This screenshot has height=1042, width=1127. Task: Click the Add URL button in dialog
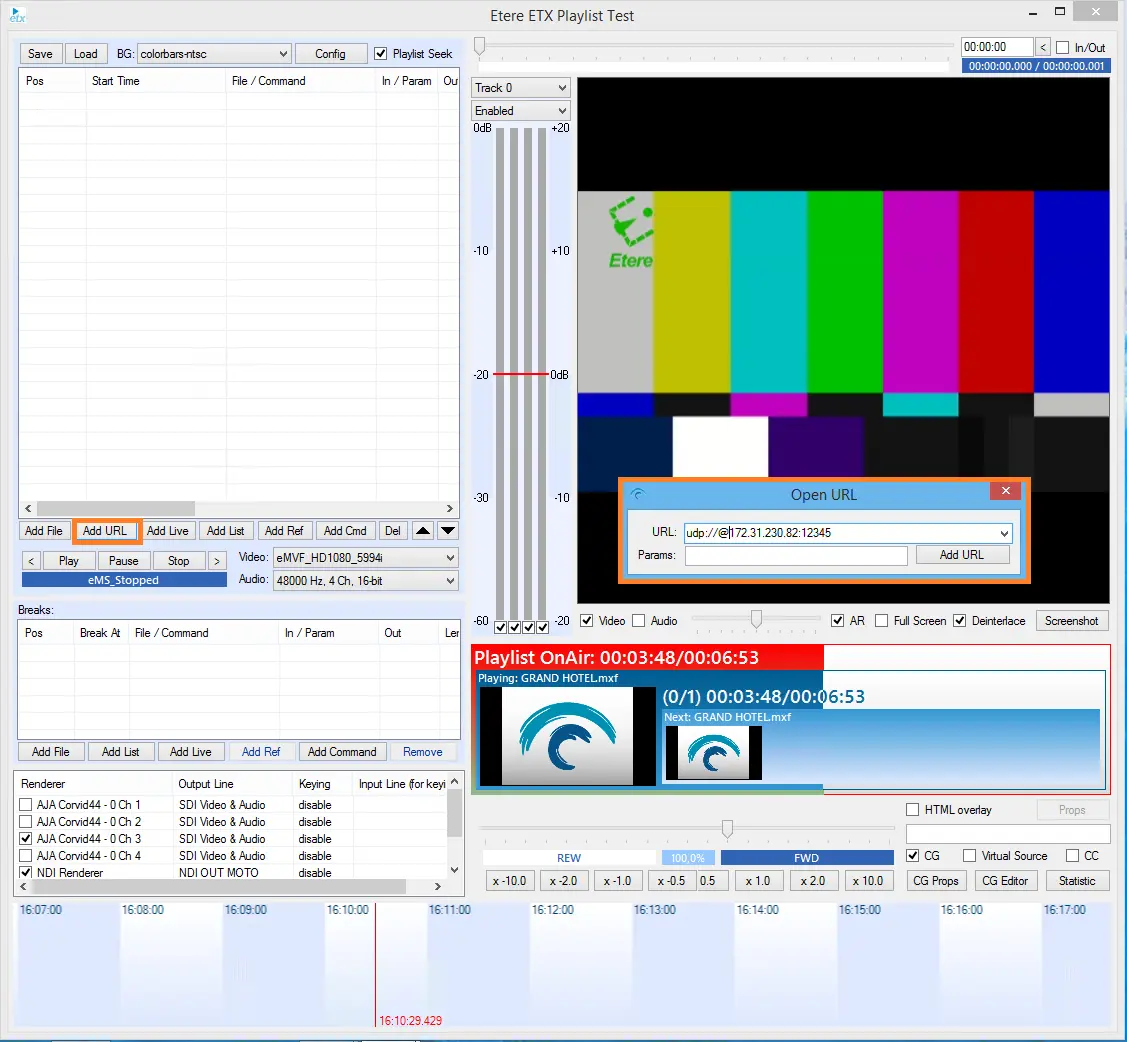click(961, 555)
